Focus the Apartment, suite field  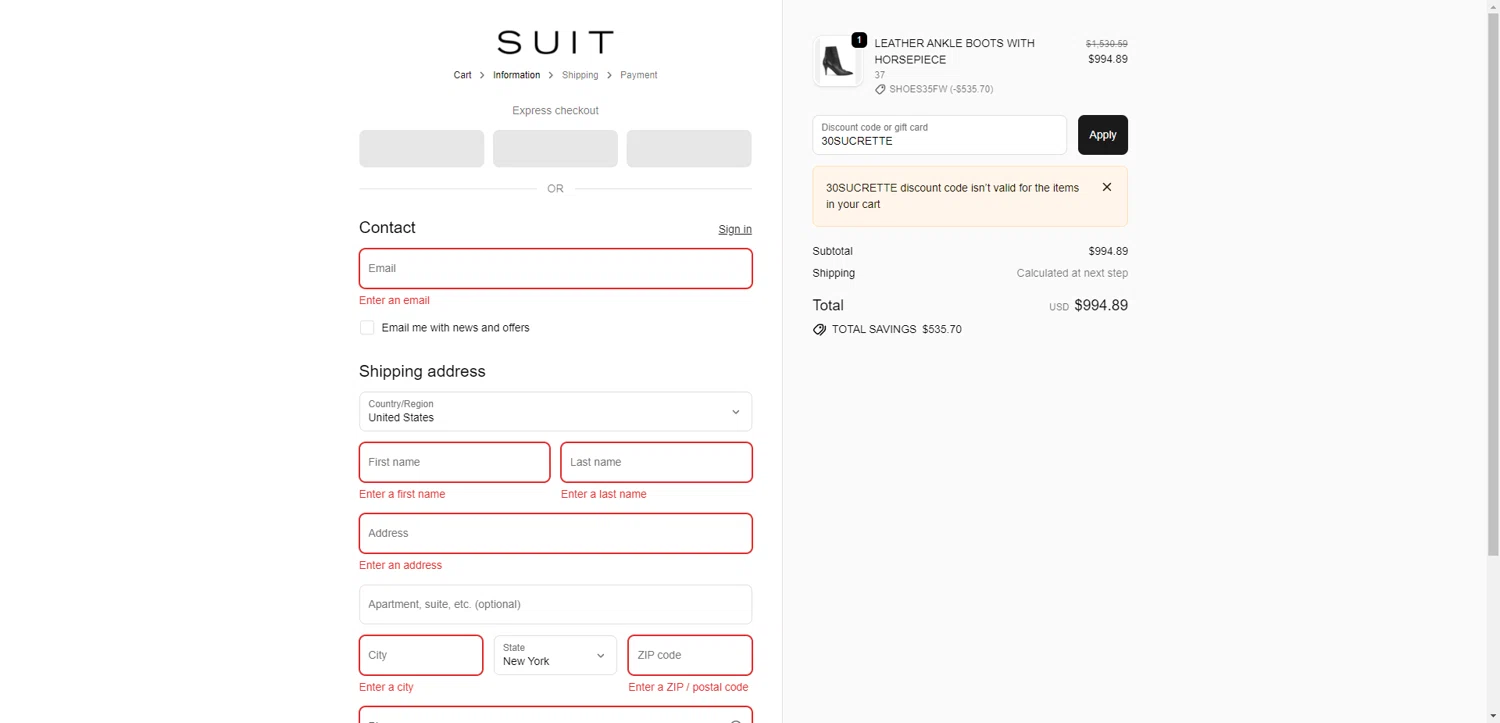[x=555, y=604]
